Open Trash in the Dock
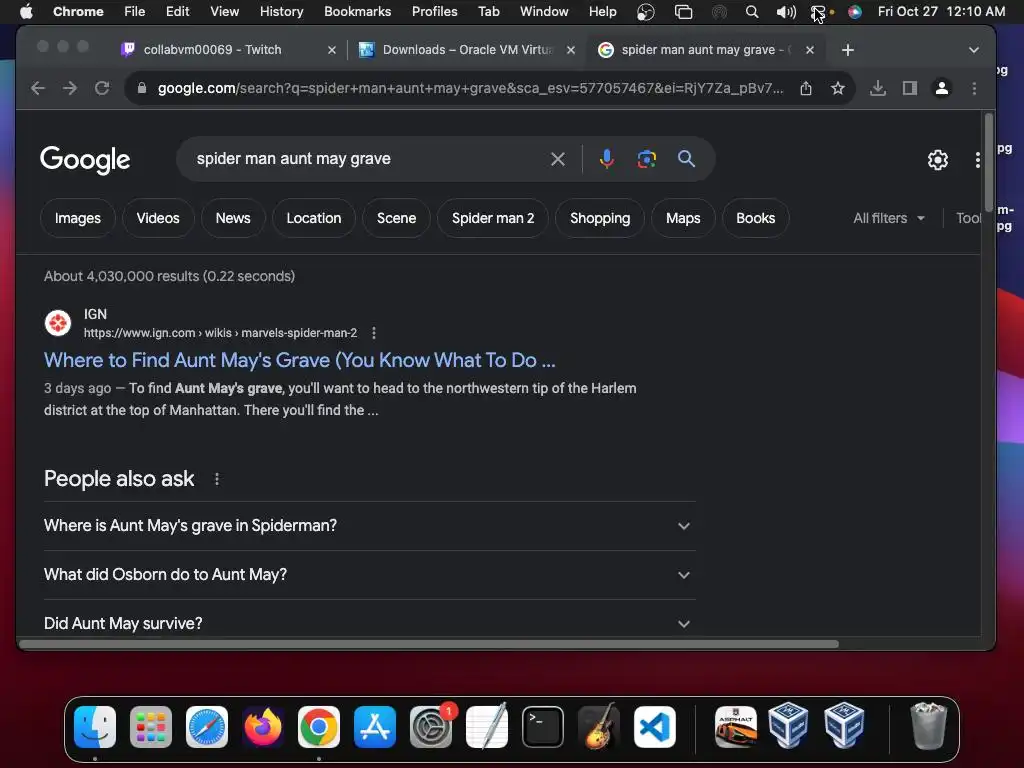 (928, 726)
